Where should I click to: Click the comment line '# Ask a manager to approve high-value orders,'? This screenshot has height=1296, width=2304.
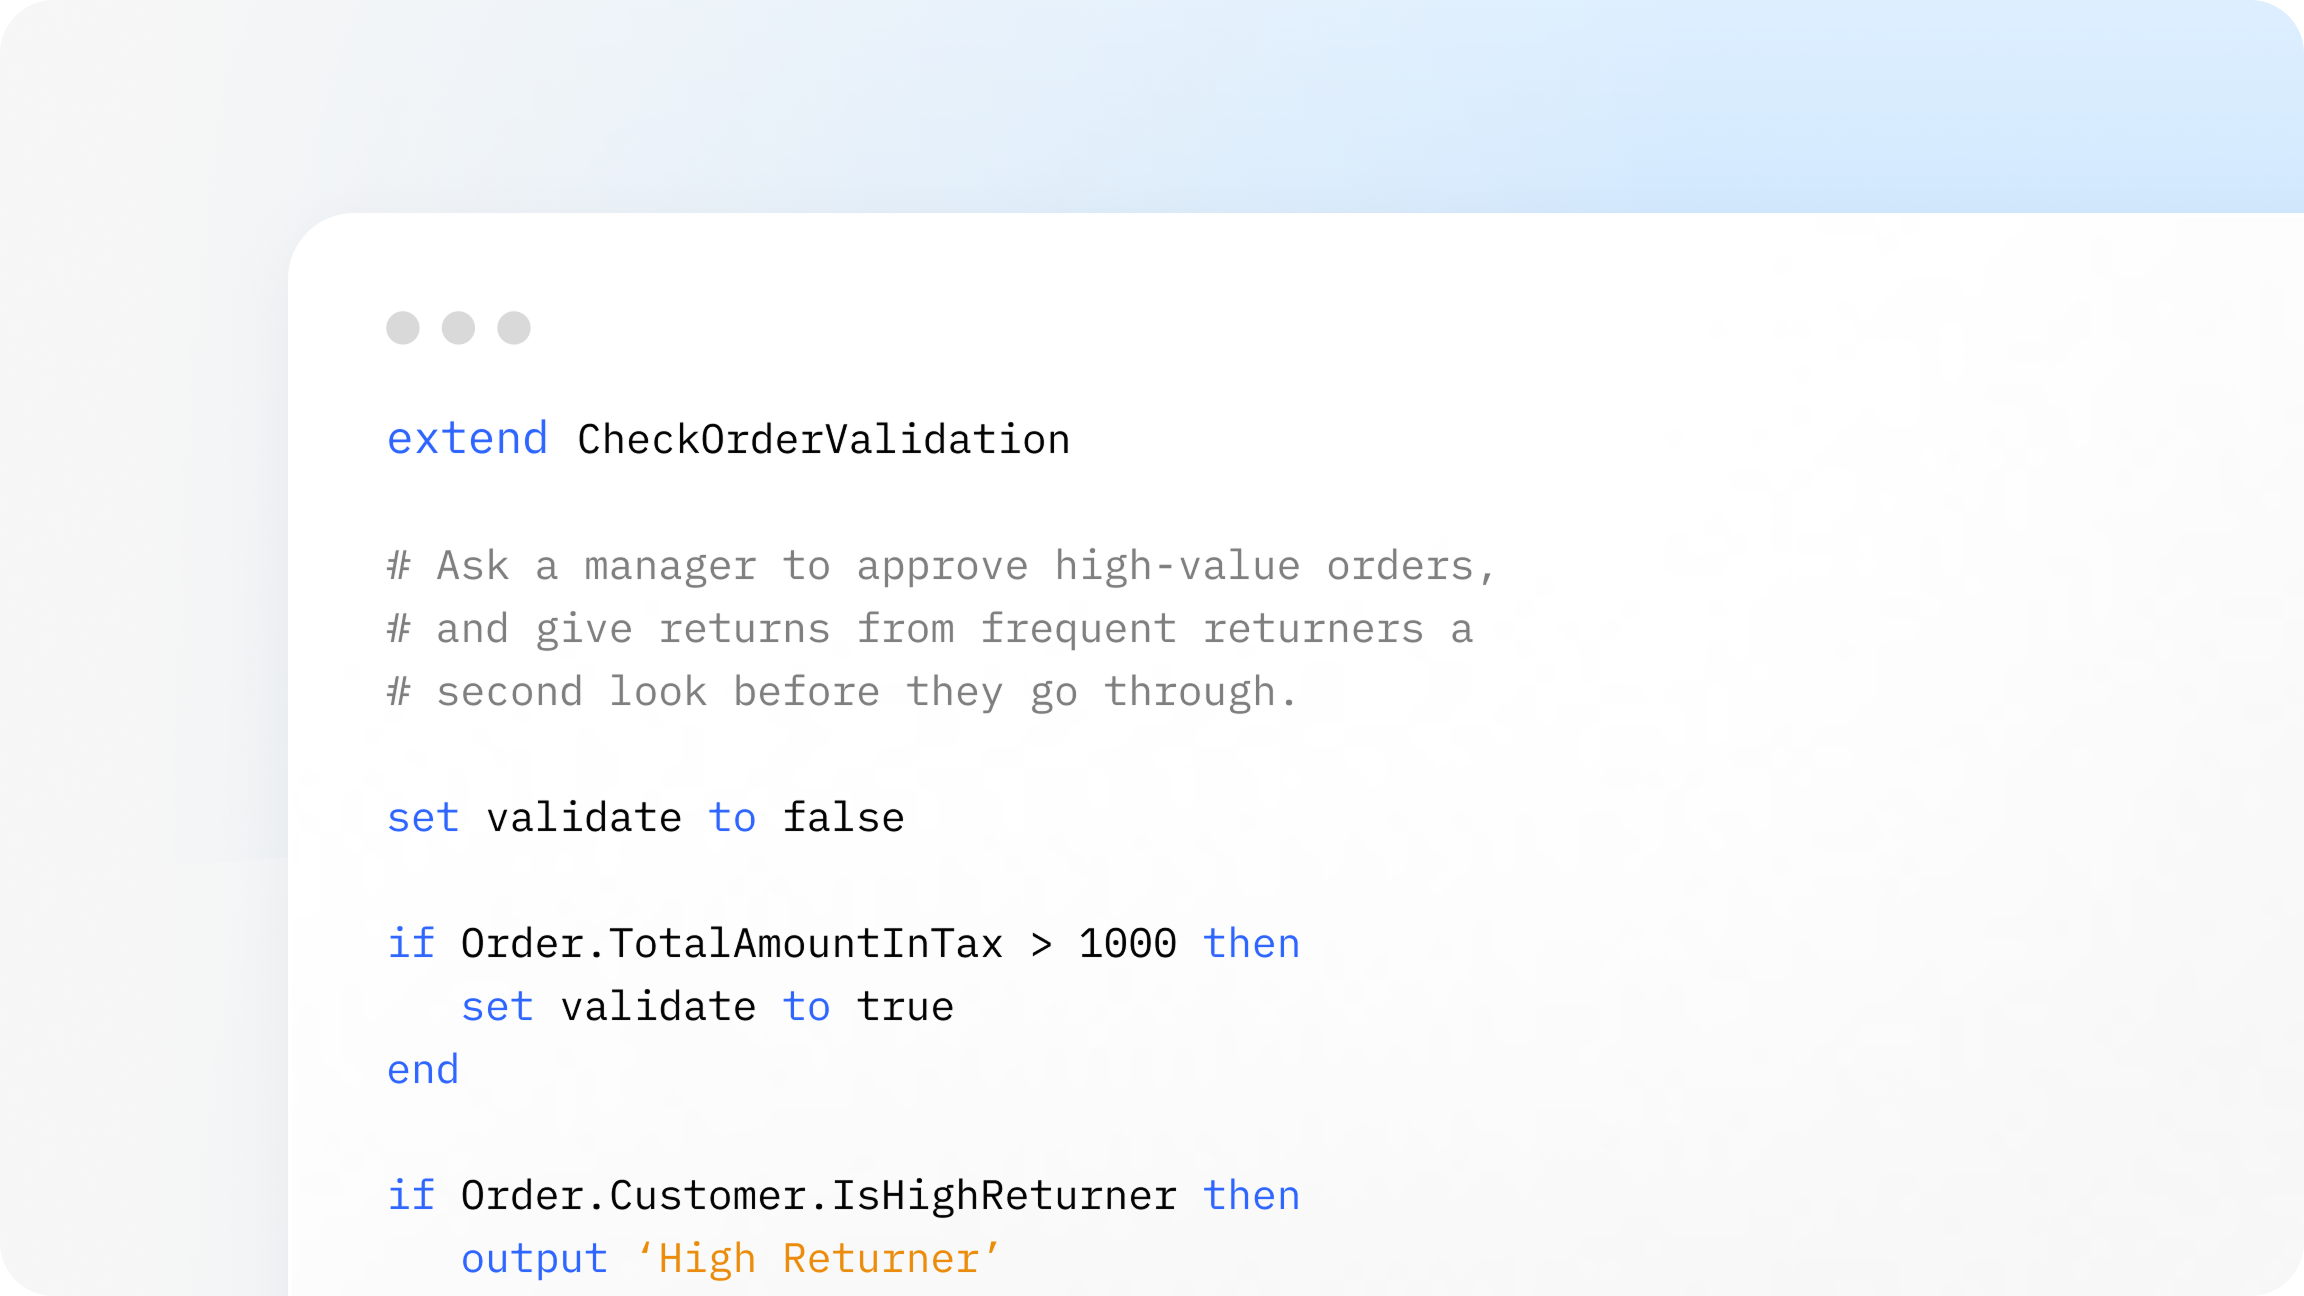pos(941,566)
